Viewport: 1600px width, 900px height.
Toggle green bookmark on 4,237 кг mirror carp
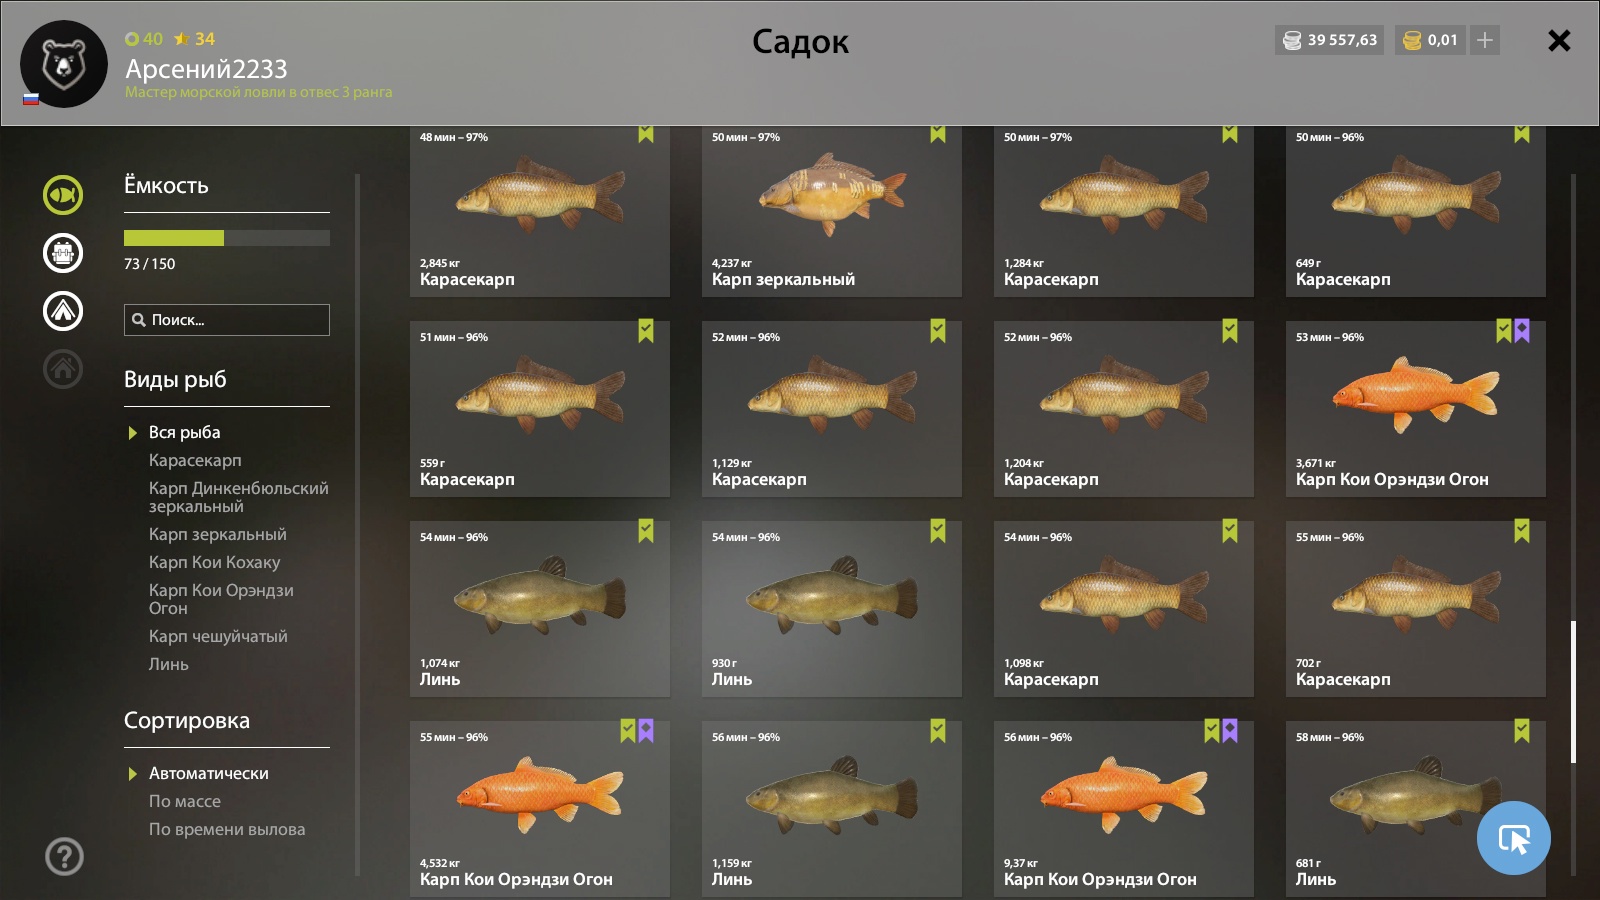(938, 133)
